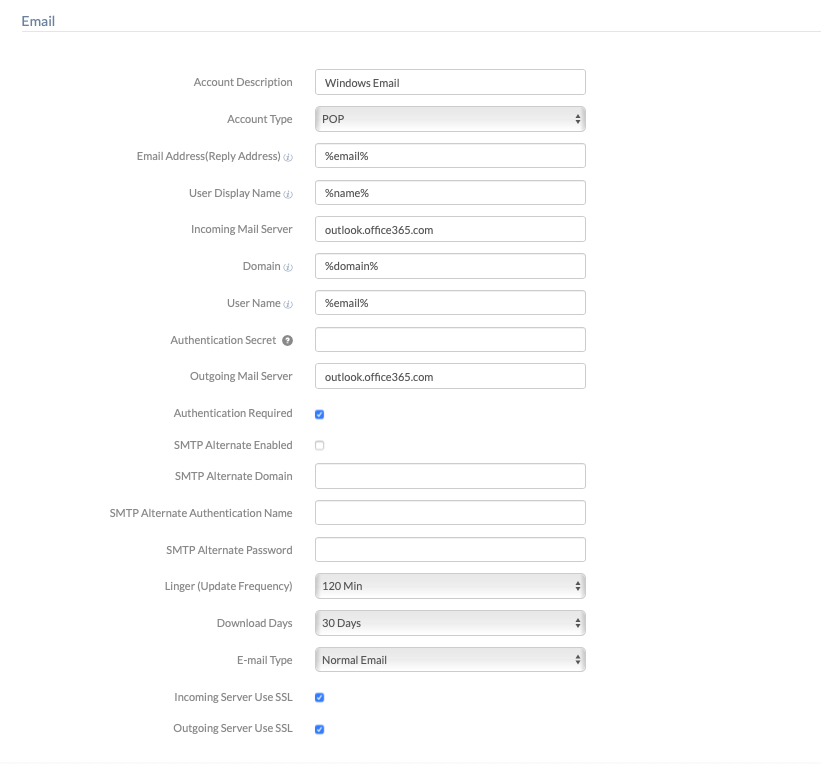Toggle Incoming Server Use SSL checkbox
821x764 pixels.
tap(319, 697)
